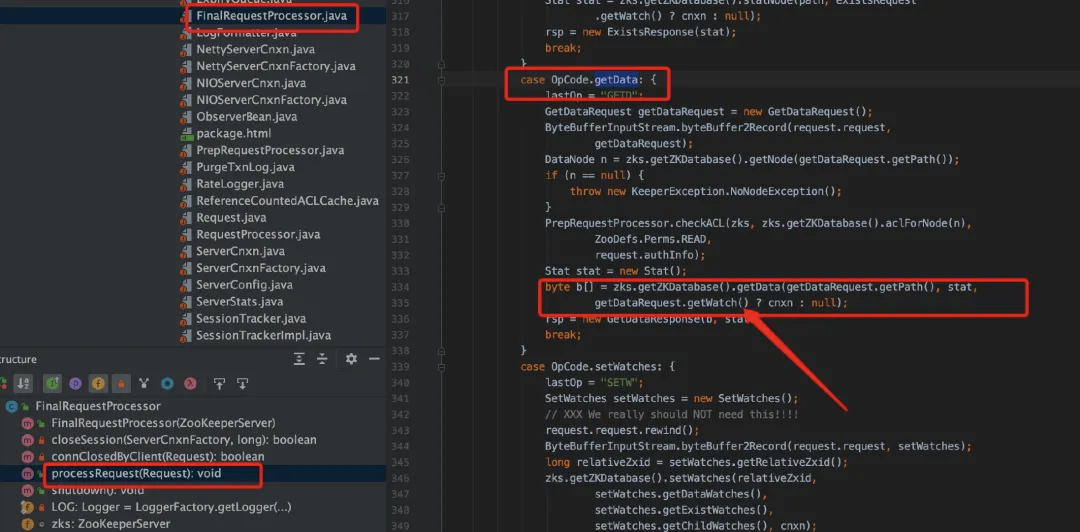This screenshot has width=1080, height=532.
Task: Click 'throw new KeeperException.NoNodeException();' line
Action: [x=706, y=191]
